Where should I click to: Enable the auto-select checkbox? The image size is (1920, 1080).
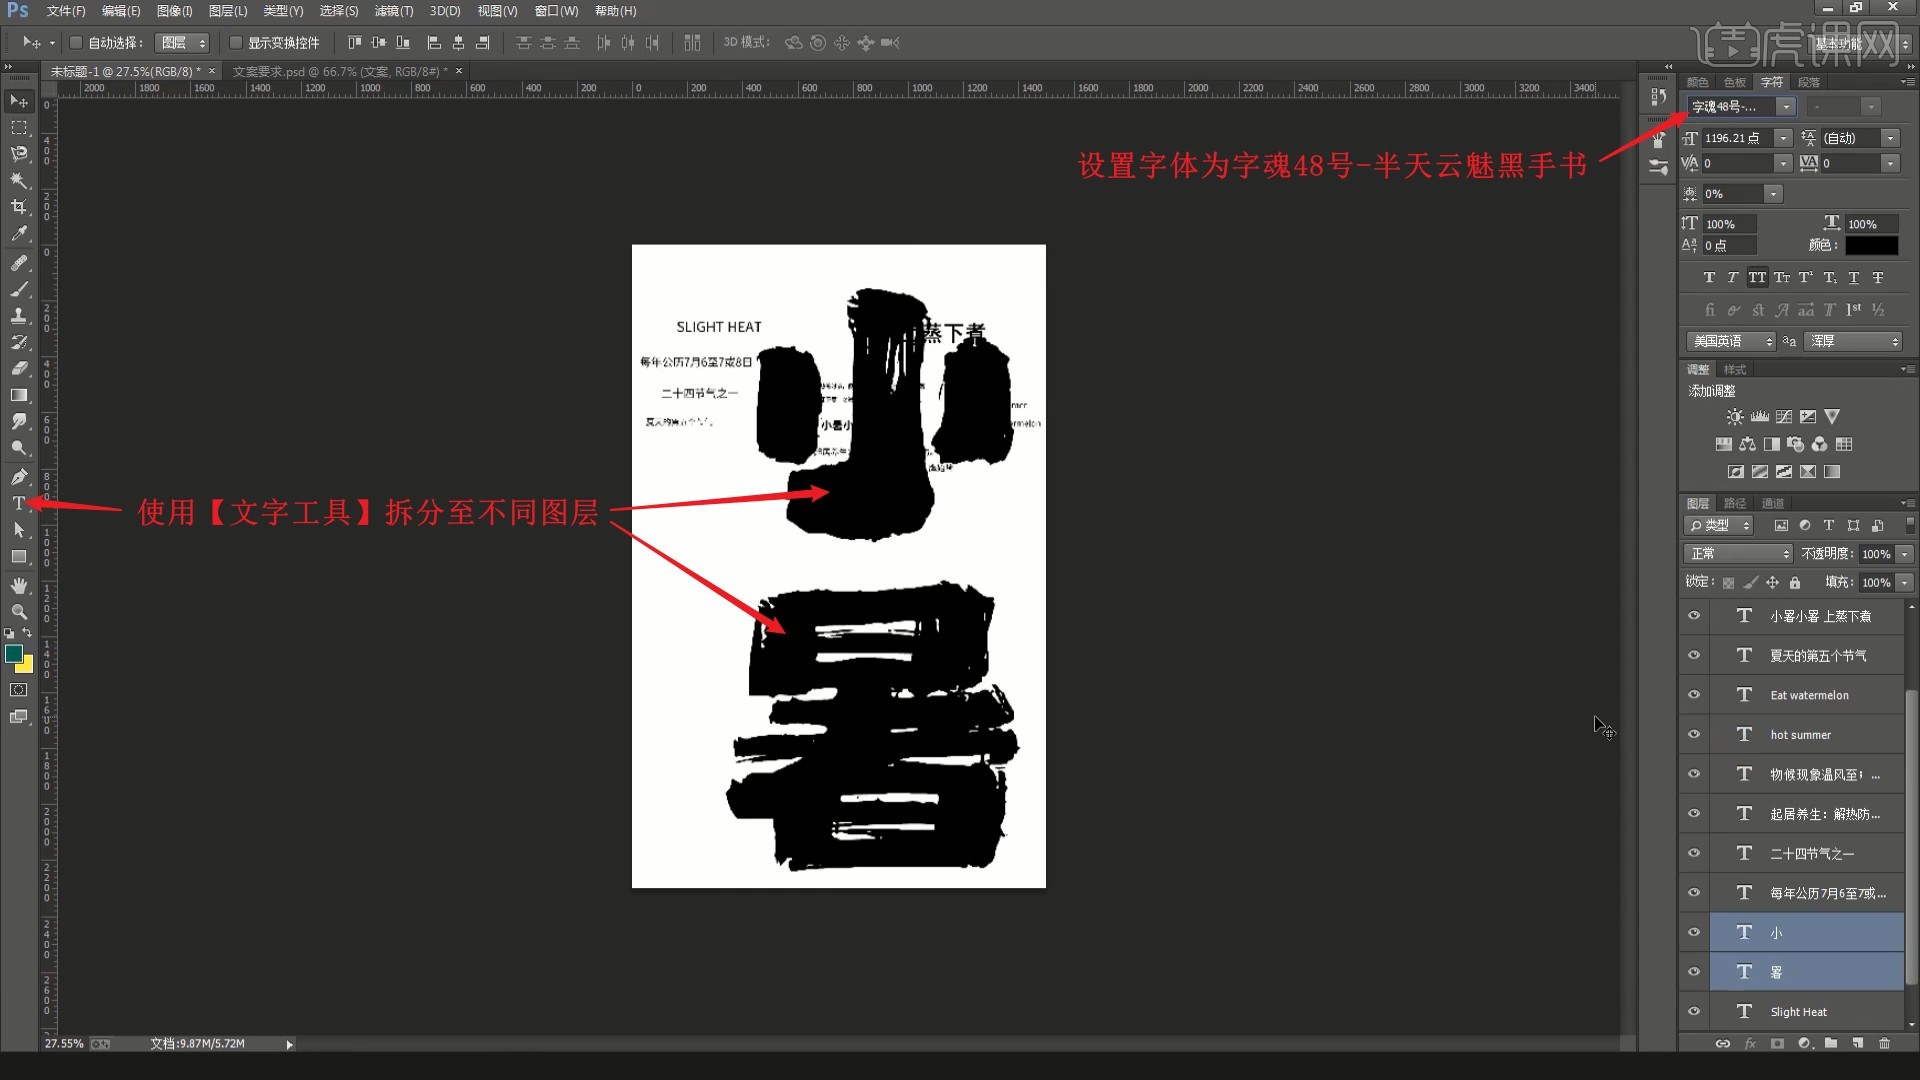click(x=76, y=42)
